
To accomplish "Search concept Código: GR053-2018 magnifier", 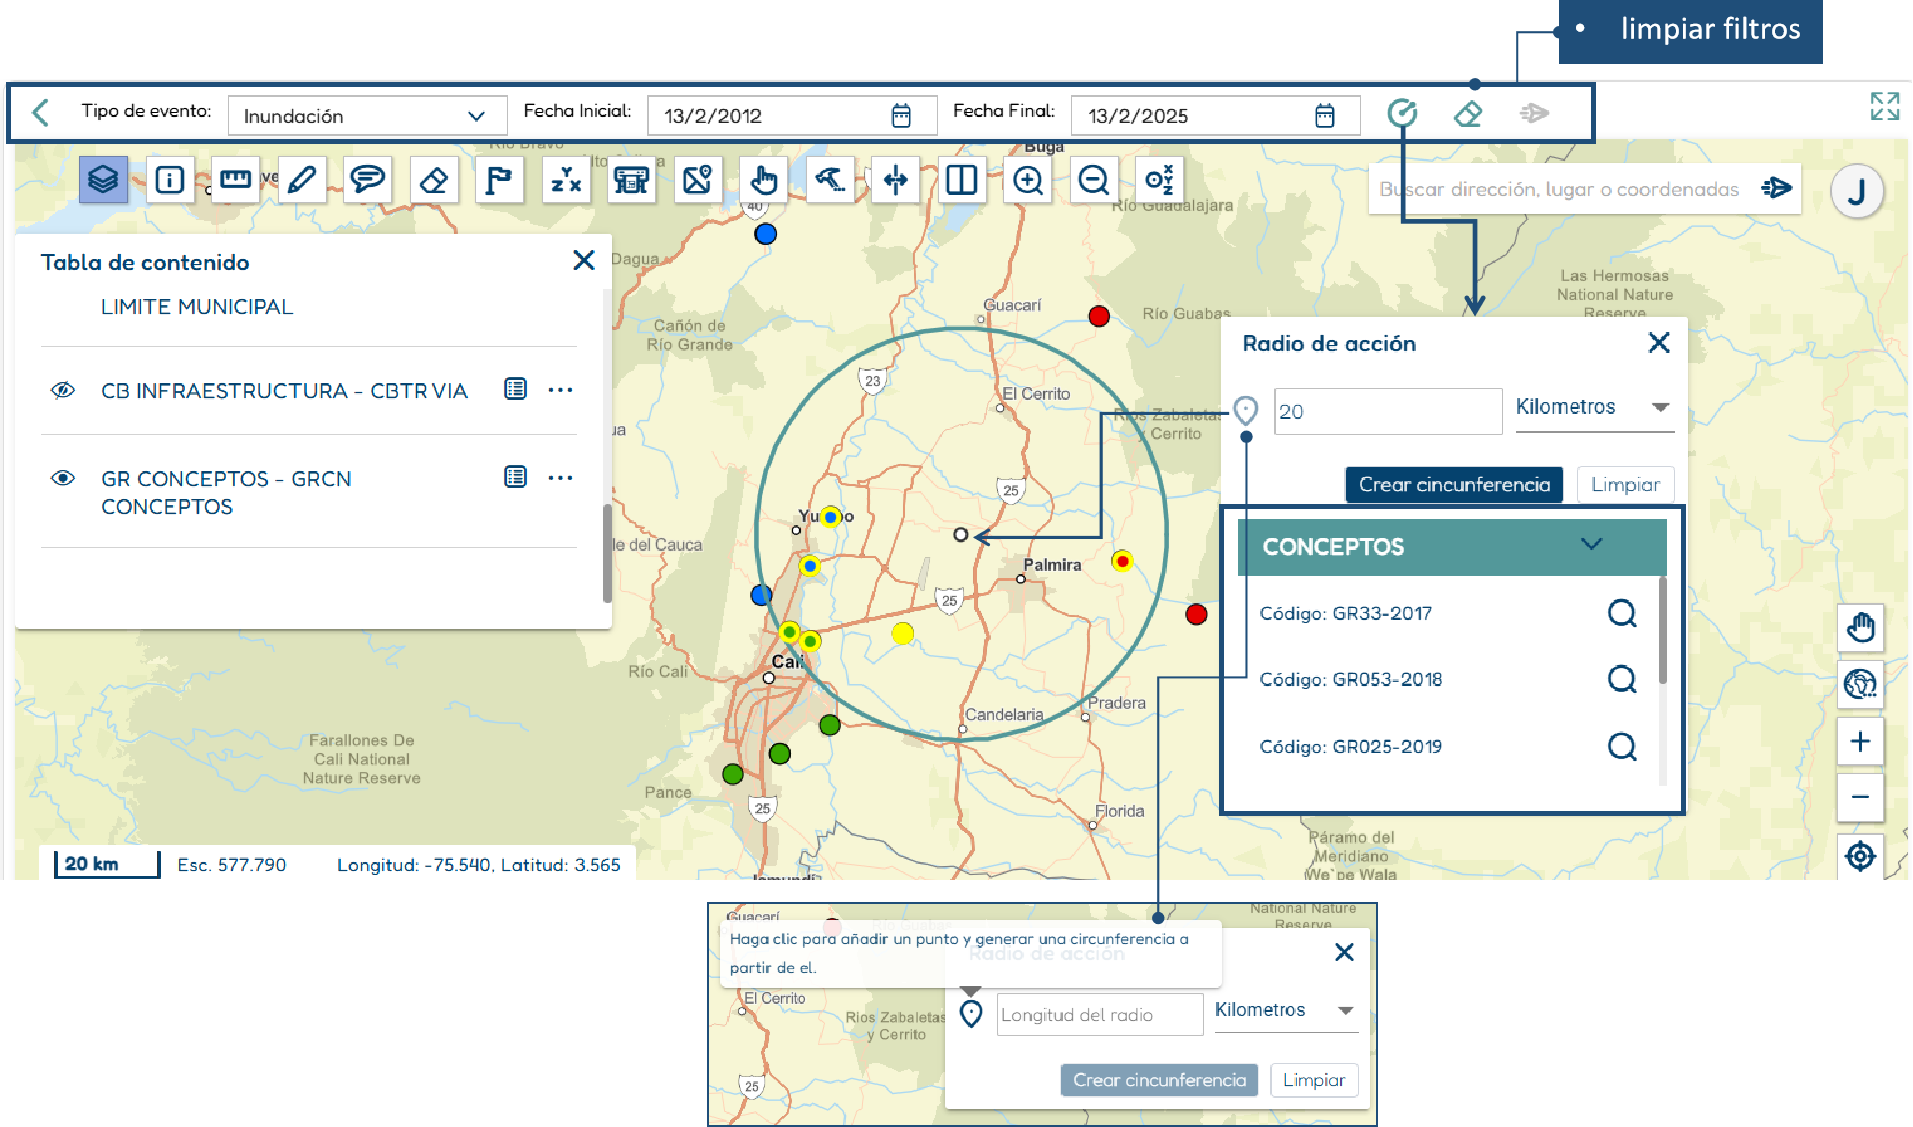I will (x=1622, y=680).
